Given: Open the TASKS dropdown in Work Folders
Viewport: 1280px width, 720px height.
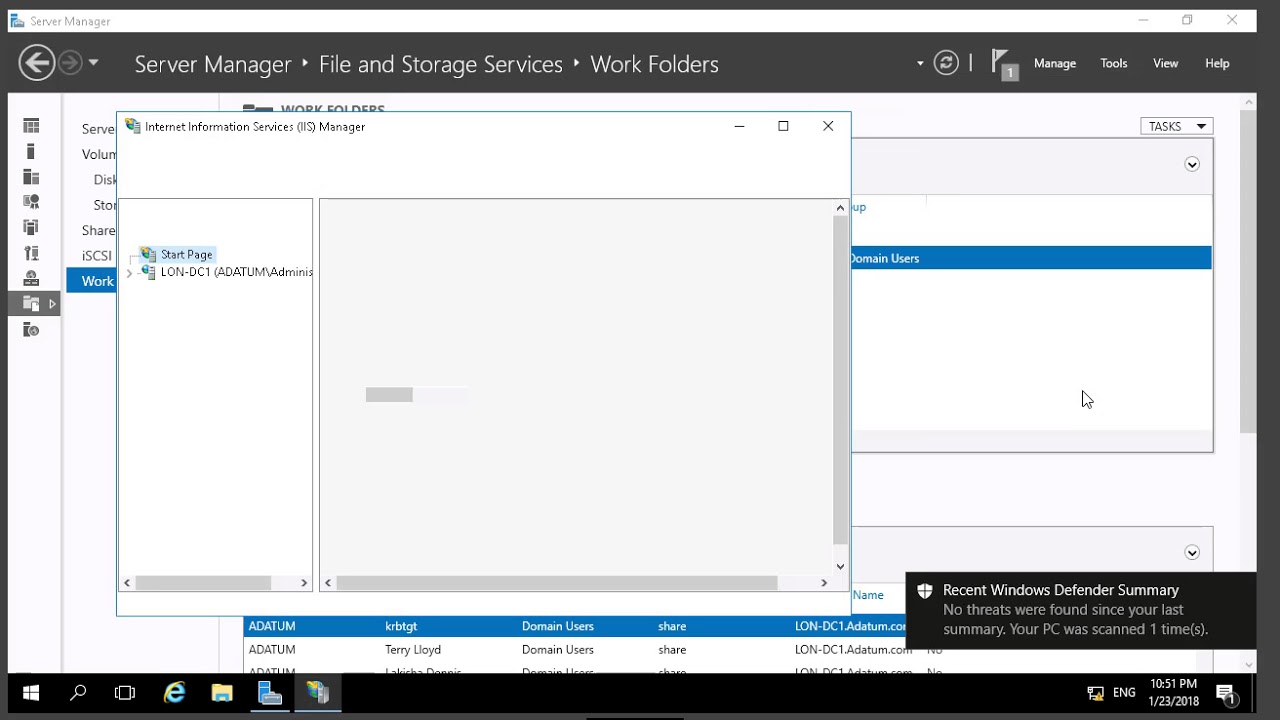Looking at the screenshot, I should coord(1176,126).
